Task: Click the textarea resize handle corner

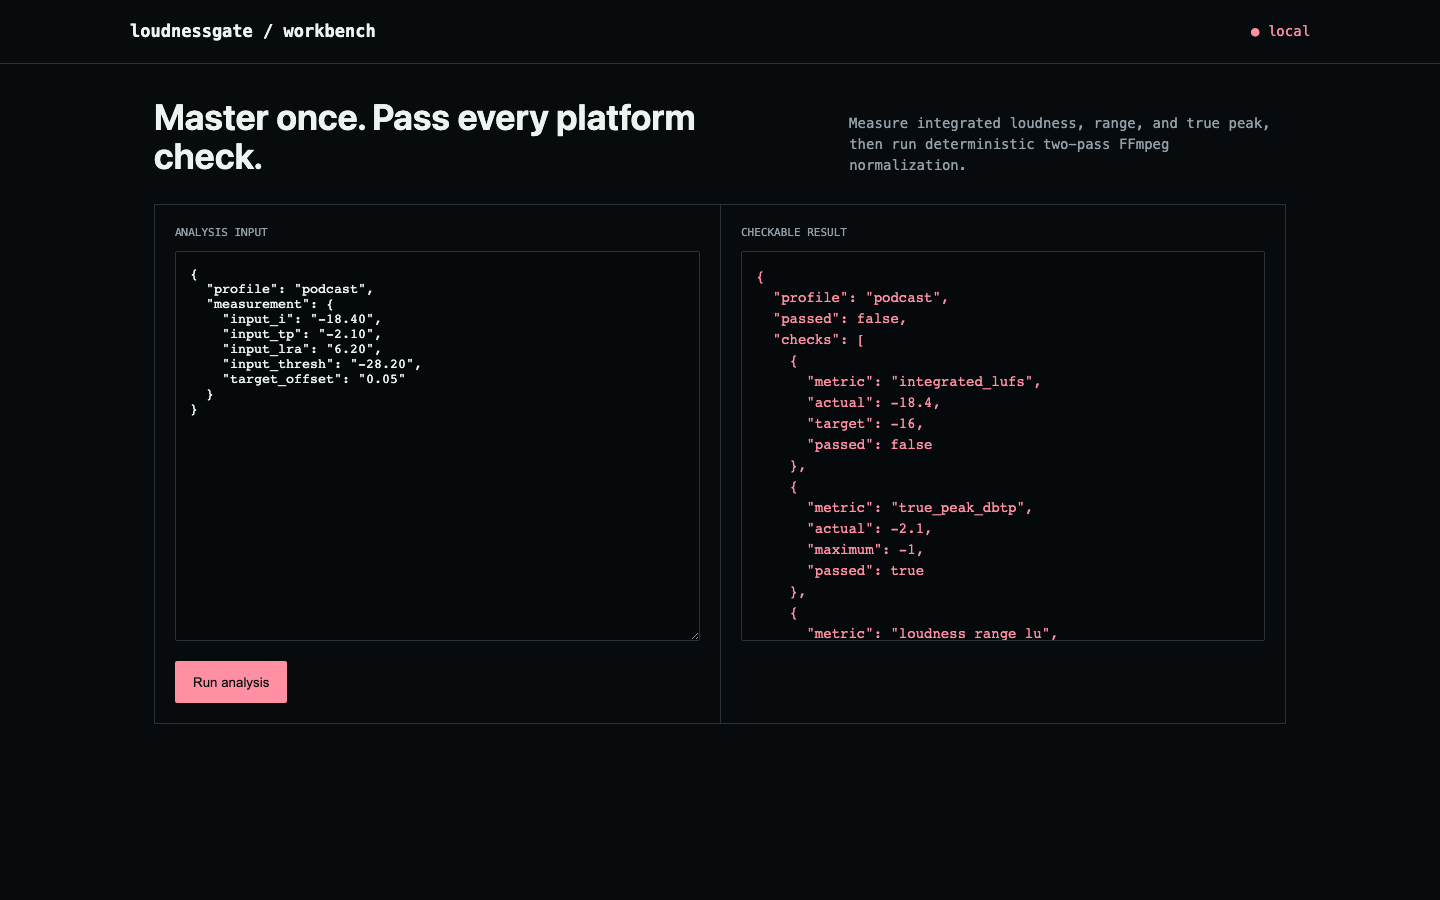Action: coord(694,635)
